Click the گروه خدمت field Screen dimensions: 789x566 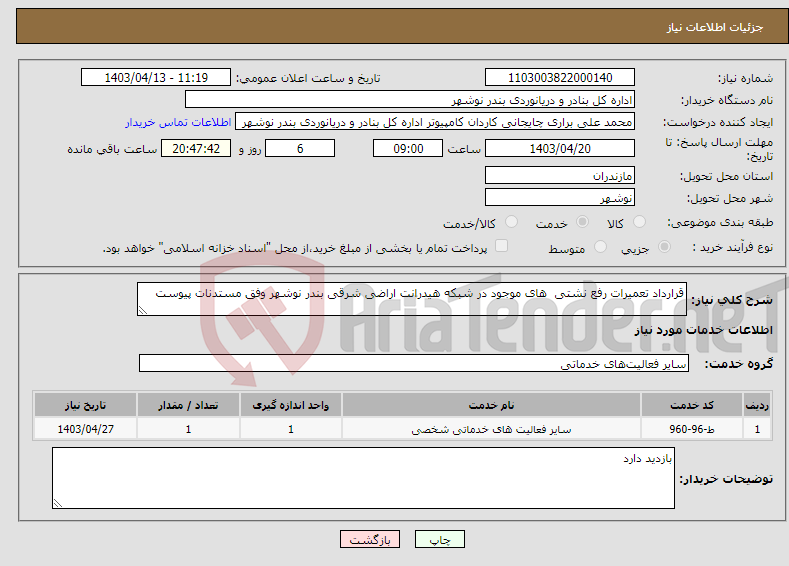(x=414, y=363)
